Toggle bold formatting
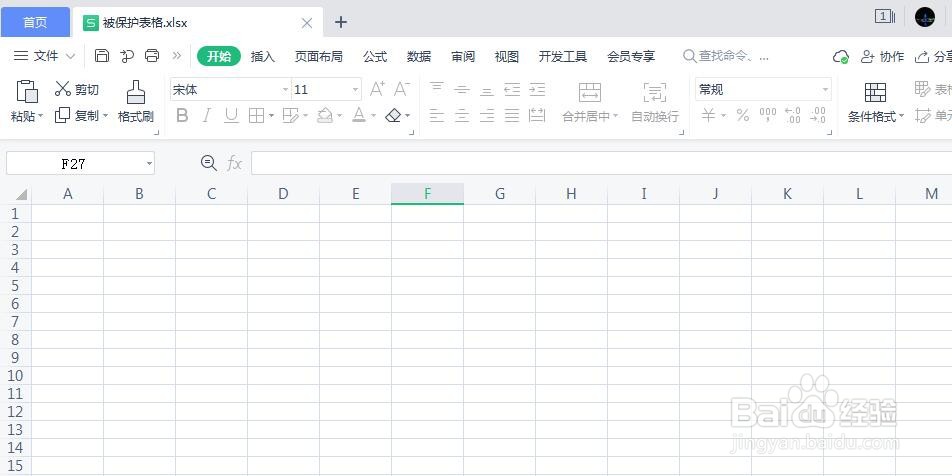 tap(182, 115)
